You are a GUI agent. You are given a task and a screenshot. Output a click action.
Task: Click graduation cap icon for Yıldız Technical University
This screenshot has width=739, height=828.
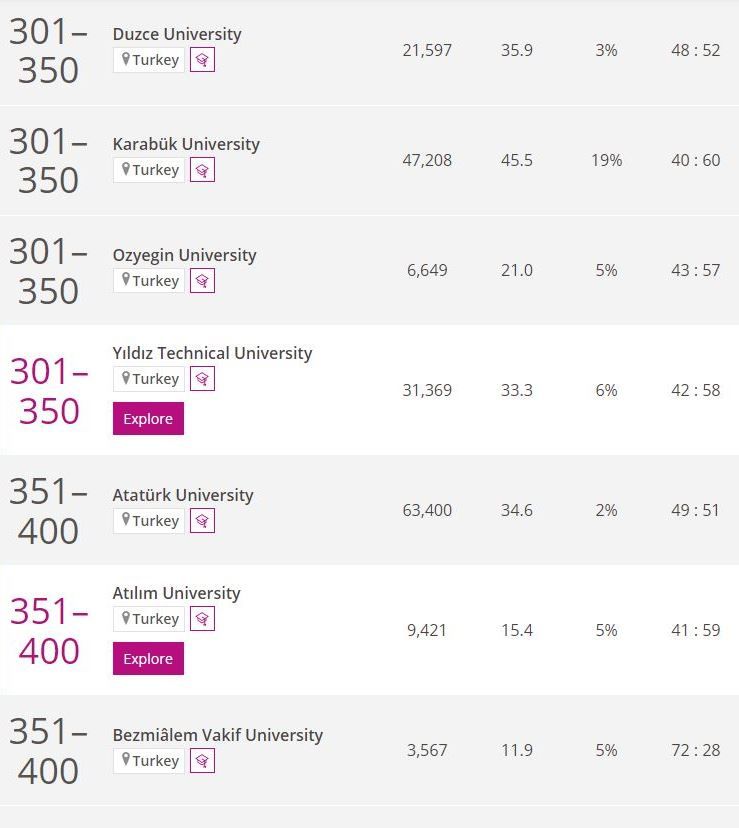click(202, 379)
